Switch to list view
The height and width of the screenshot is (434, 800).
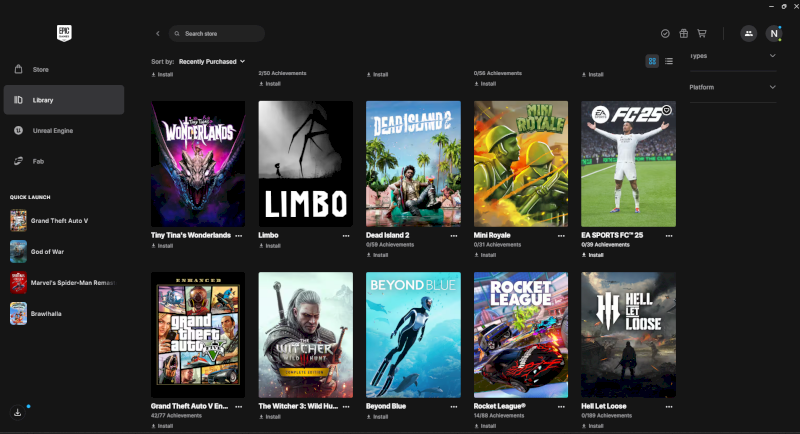pos(668,61)
